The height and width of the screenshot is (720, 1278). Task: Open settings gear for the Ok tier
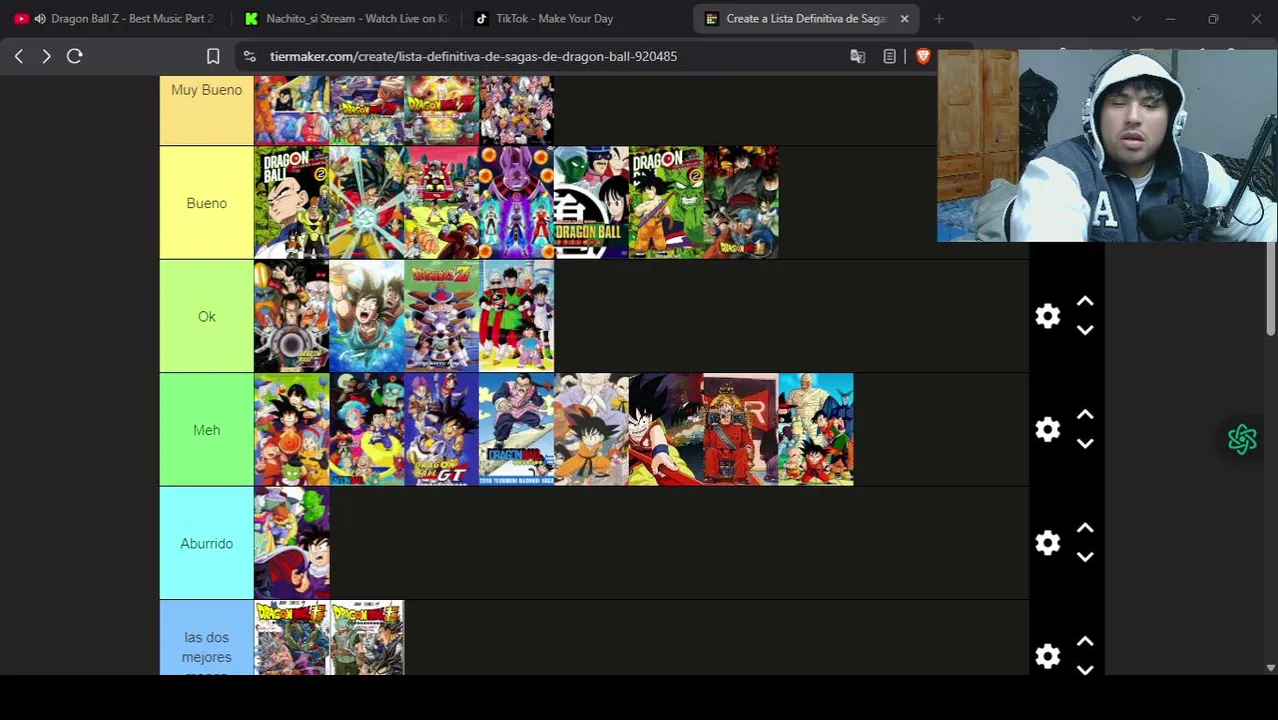[x=1047, y=316]
